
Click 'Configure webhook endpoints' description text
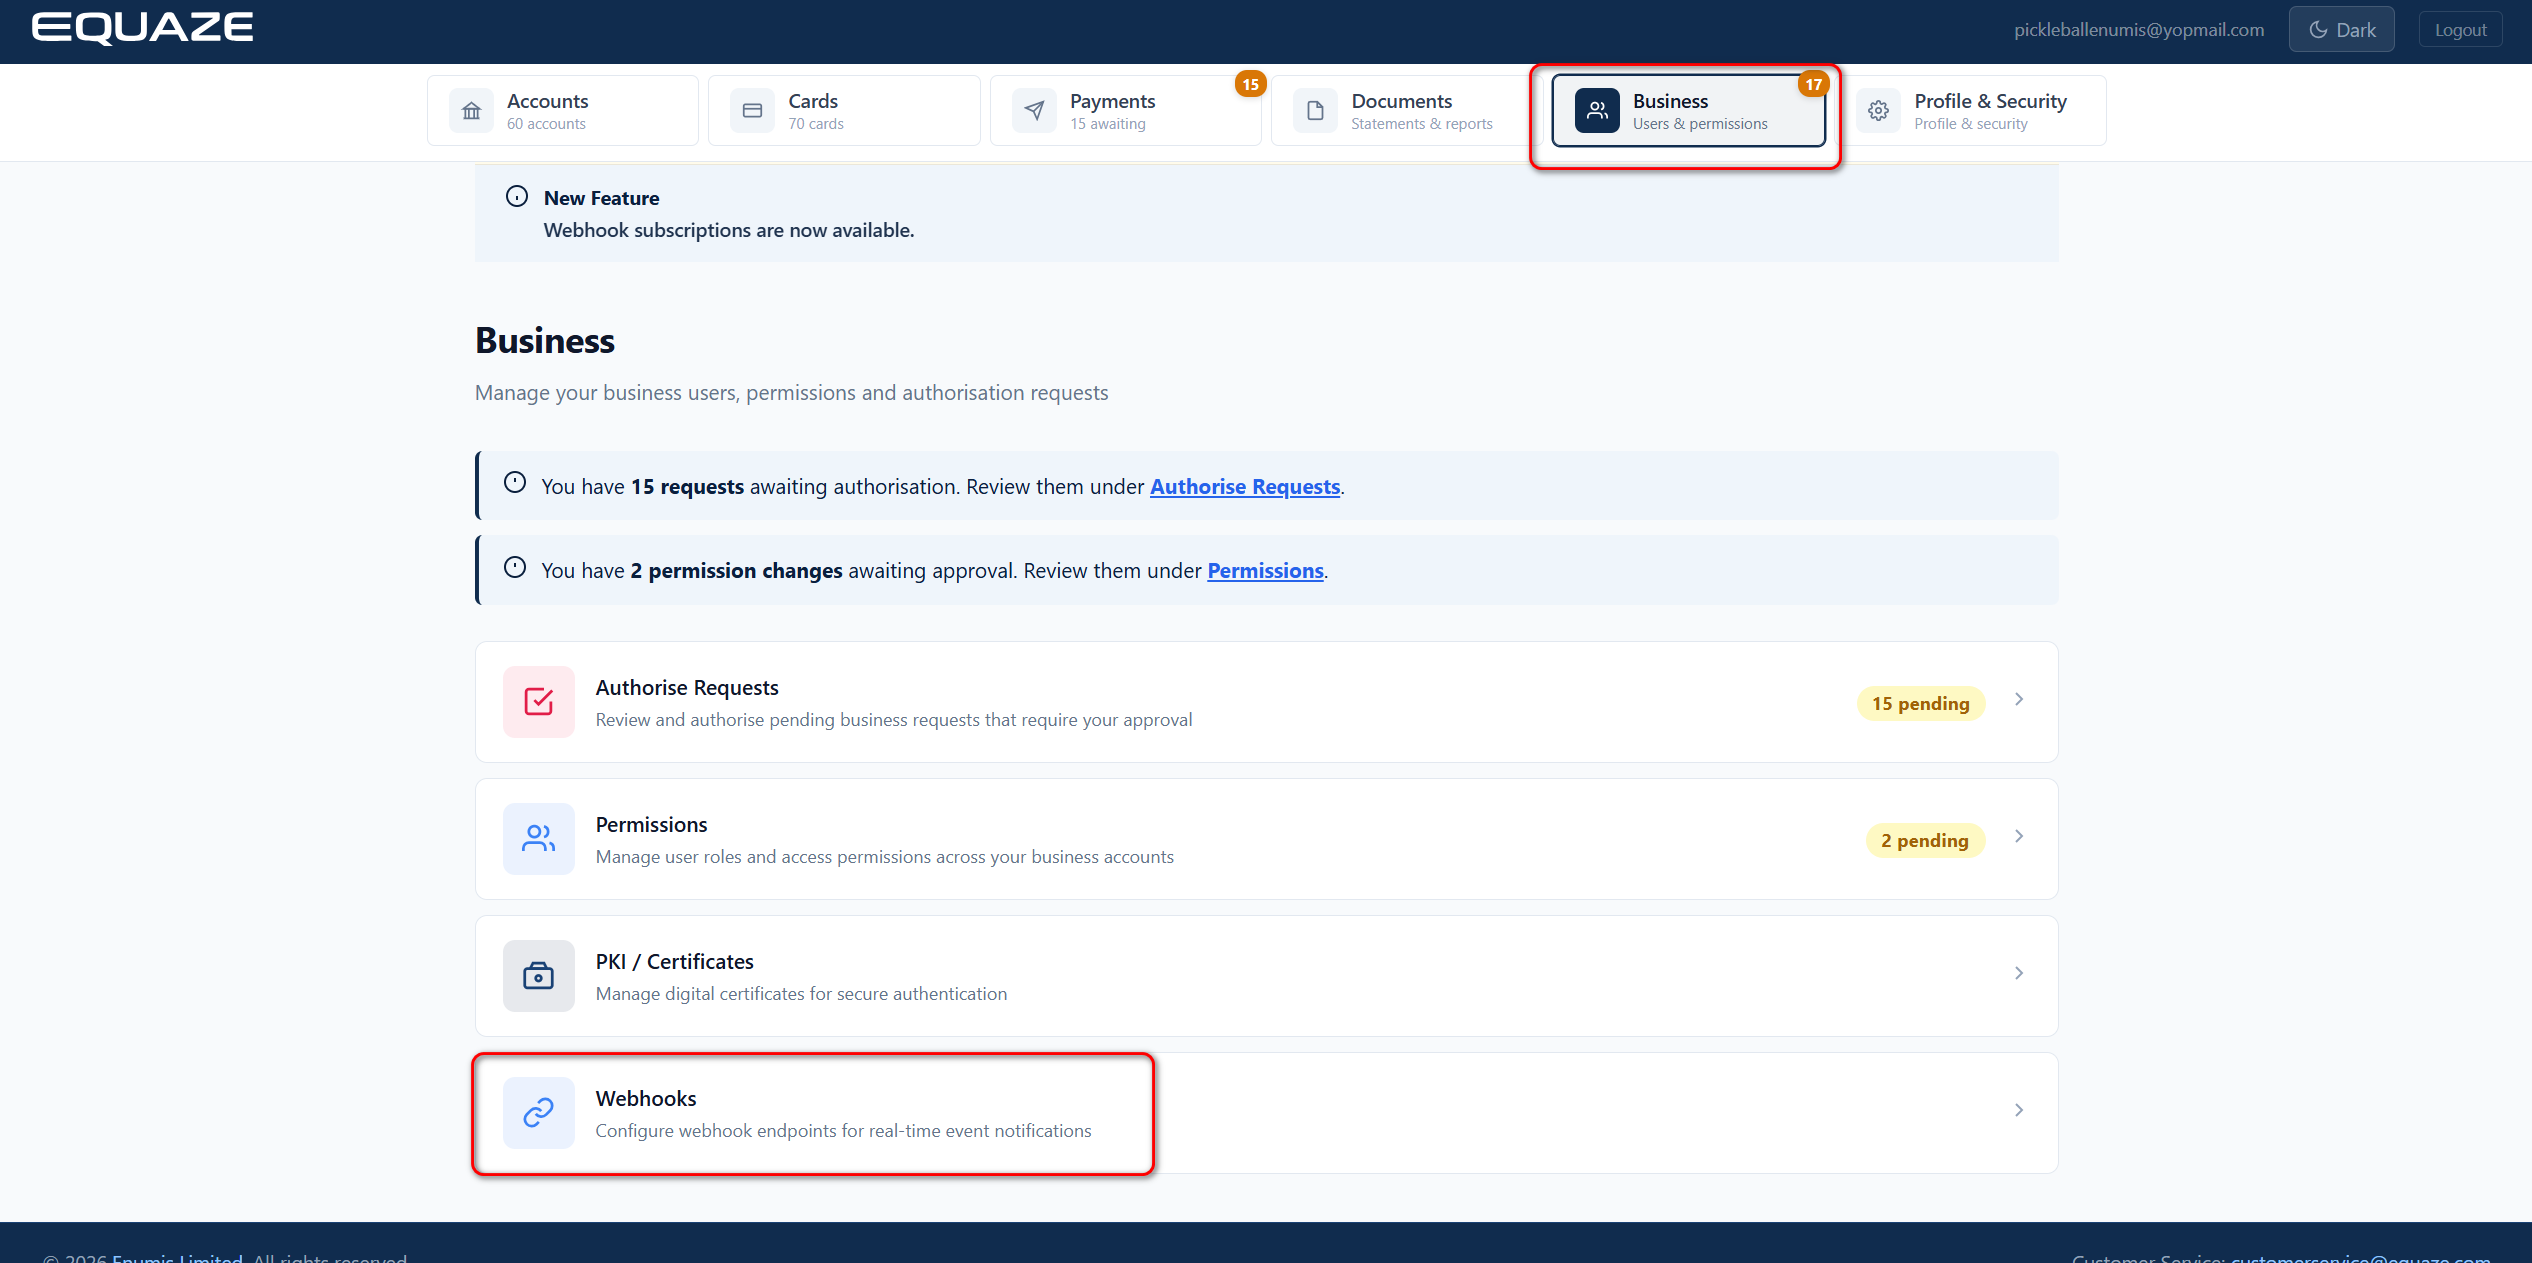point(844,1131)
